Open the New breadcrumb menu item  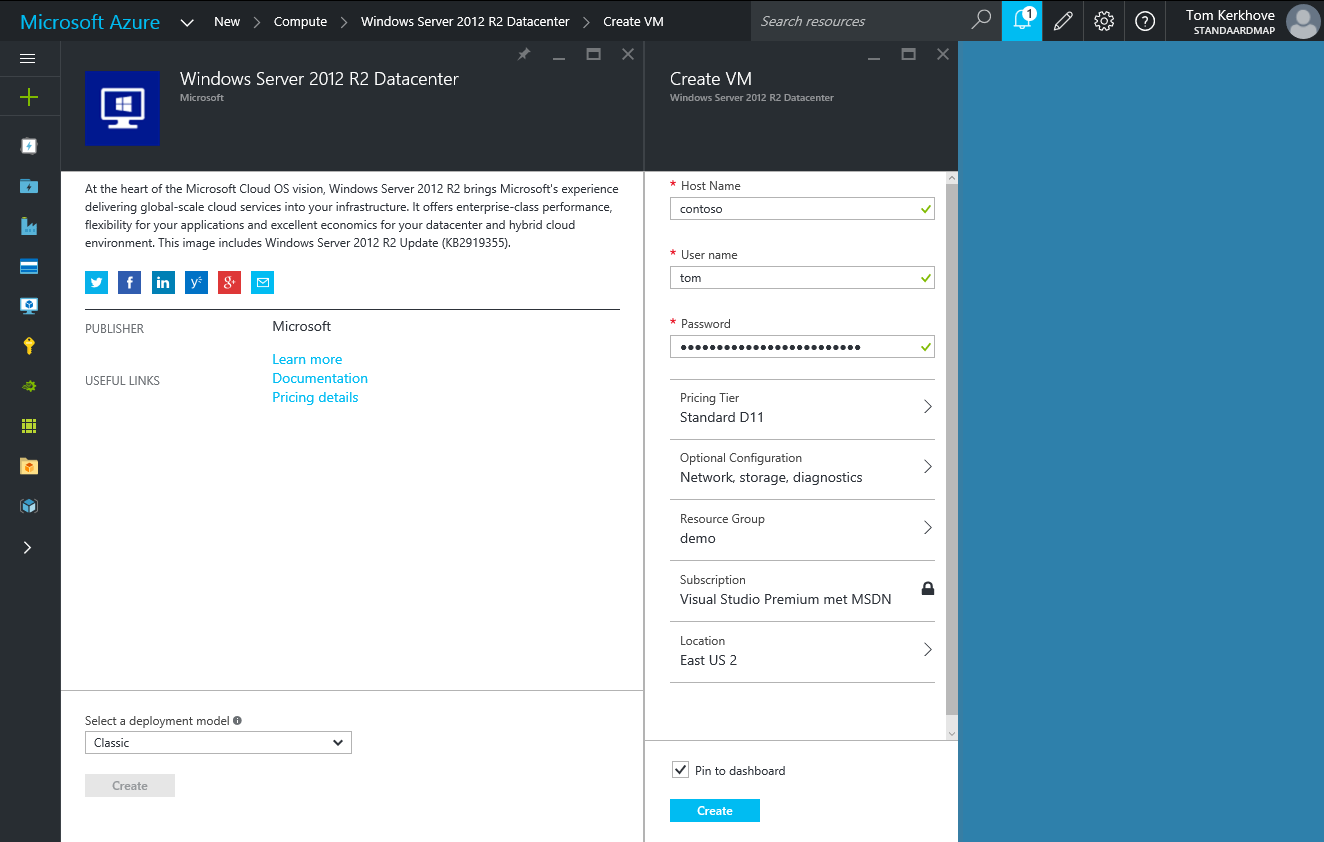pos(227,20)
